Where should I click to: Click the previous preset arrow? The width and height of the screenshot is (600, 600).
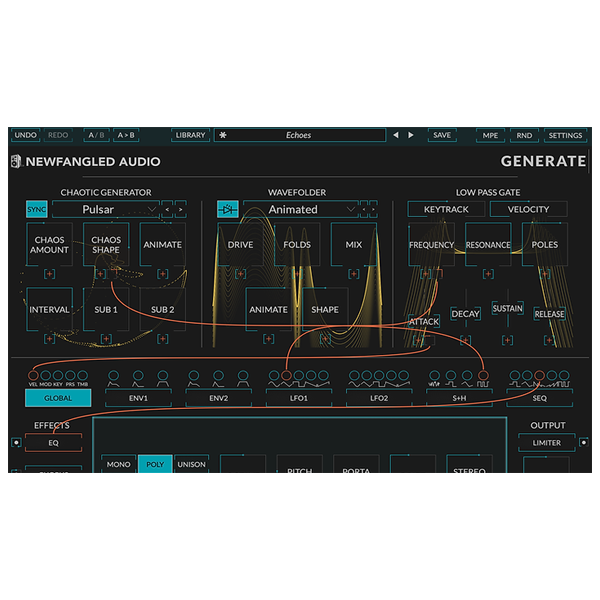pyautogui.click(x=396, y=135)
